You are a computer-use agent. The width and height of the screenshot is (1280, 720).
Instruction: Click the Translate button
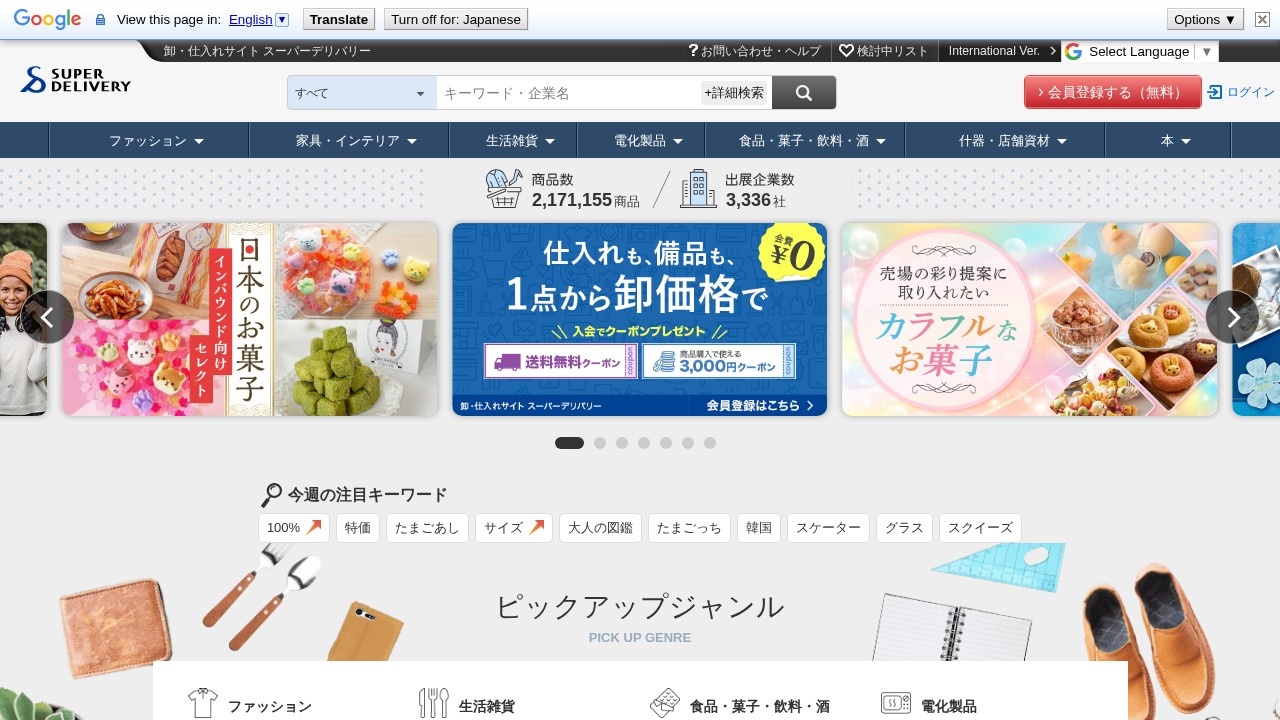[339, 19]
